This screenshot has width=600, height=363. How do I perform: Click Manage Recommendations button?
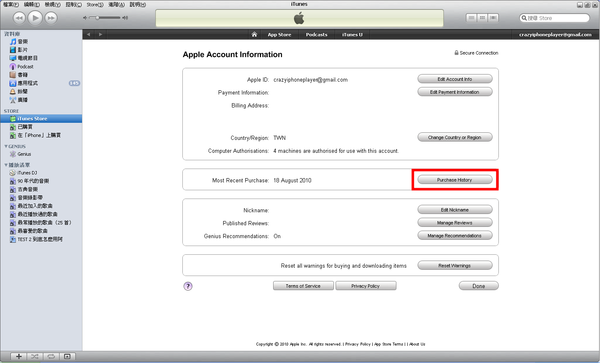(x=455, y=236)
